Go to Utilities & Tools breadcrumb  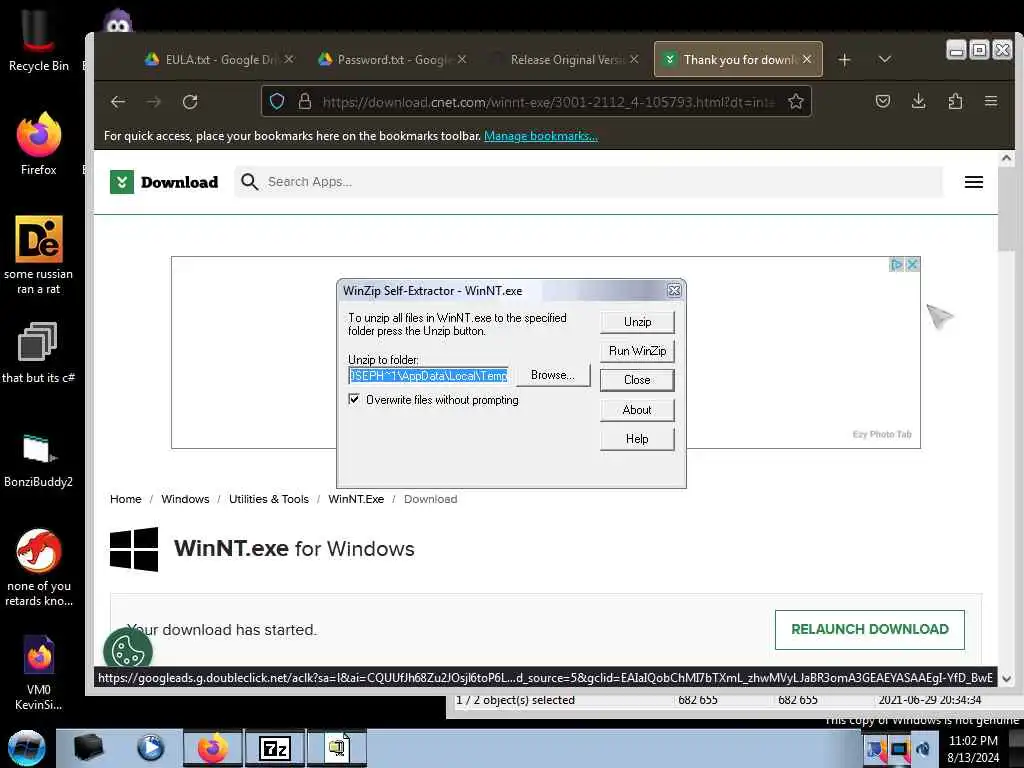(268, 499)
